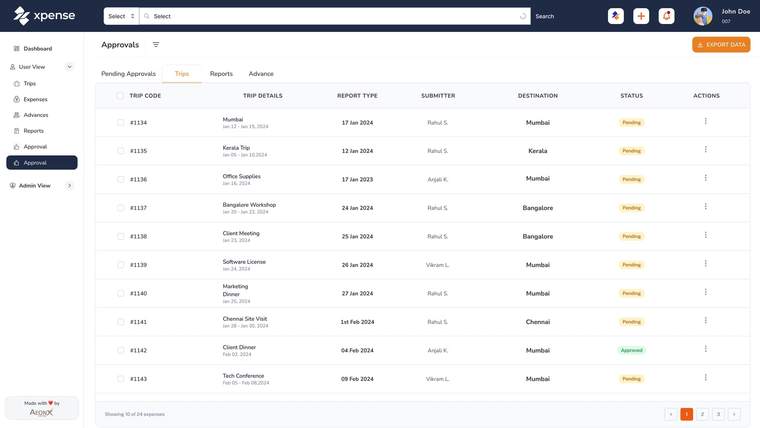Image resolution: width=760 pixels, height=428 pixels.
Task: Open the highlighted Approval sidebar item
Action: point(42,163)
